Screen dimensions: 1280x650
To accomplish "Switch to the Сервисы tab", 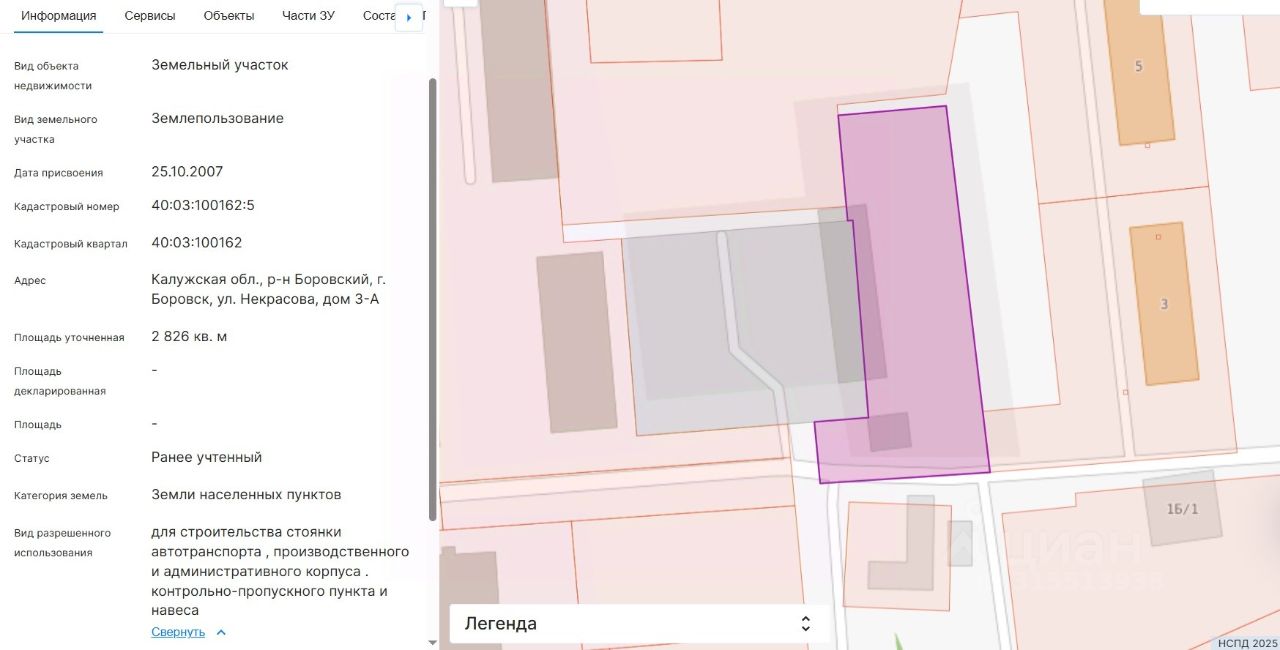I will 150,16.
